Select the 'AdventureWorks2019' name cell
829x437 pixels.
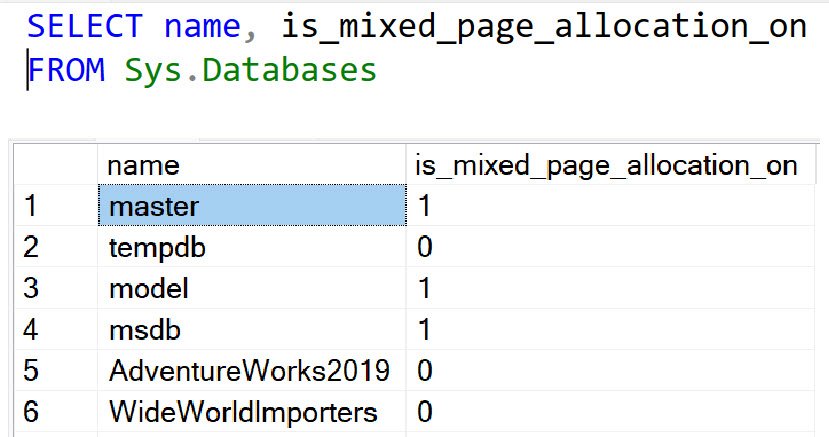click(x=252, y=370)
